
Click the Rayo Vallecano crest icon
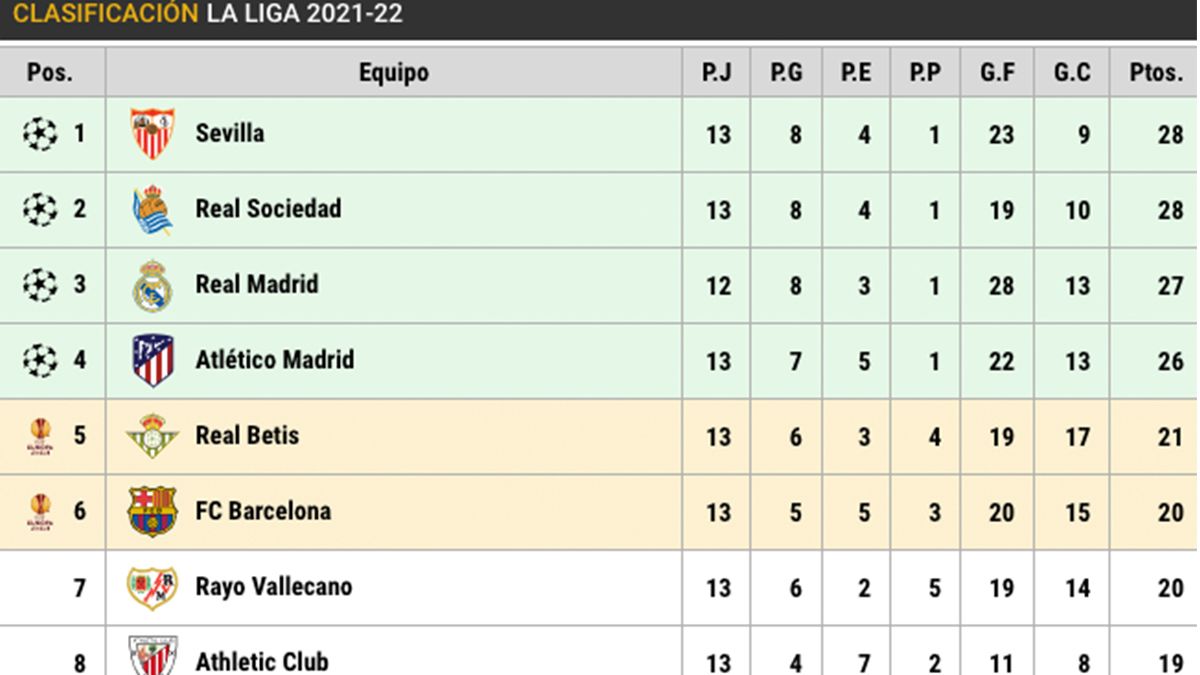click(x=152, y=587)
